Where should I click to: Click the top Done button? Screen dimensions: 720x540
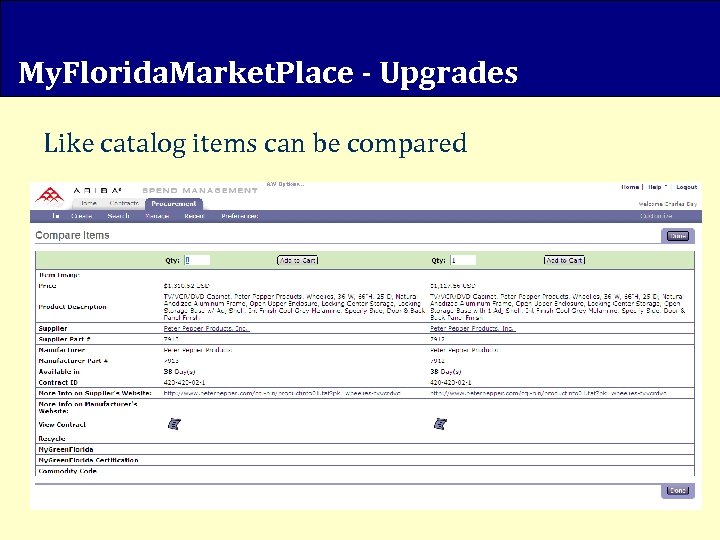pos(678,236)
